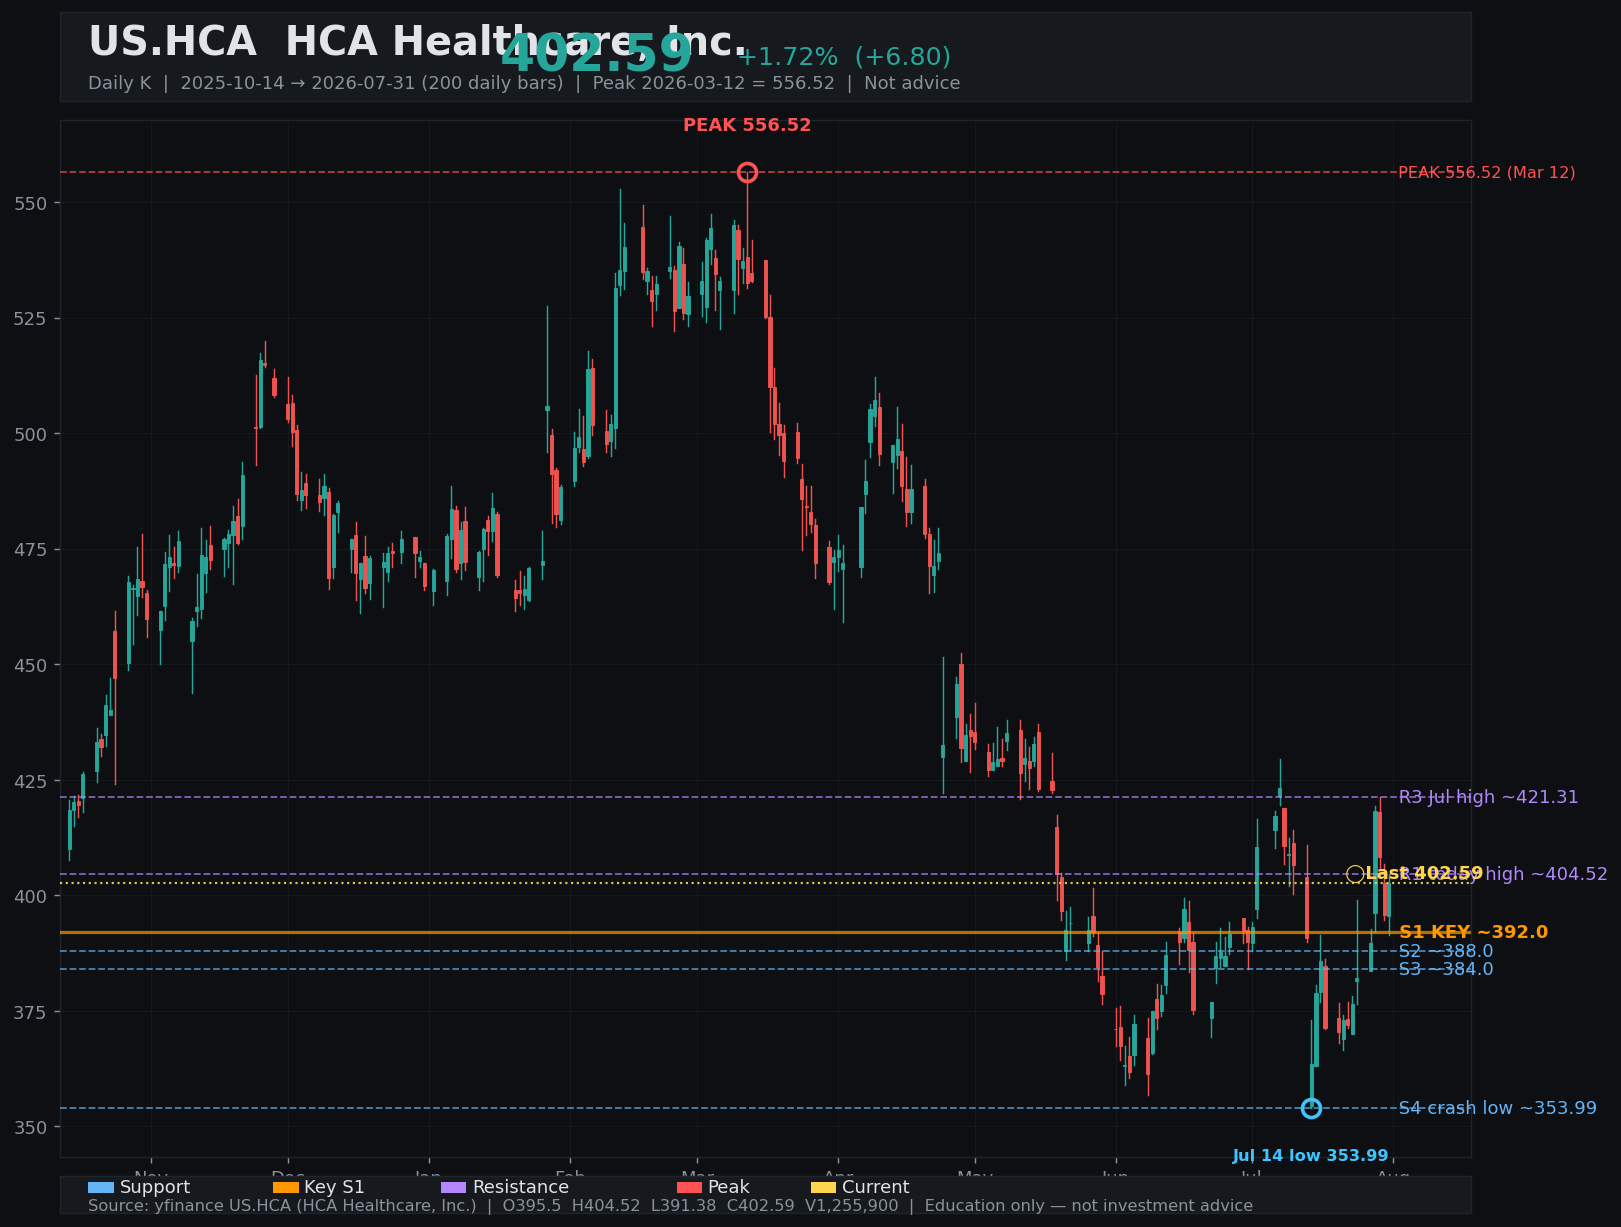This screenshot has height=1227, width=1621.
Task: Click the 'S1 KEY ~392.0' support label
Action: (x=1473, y=932)
